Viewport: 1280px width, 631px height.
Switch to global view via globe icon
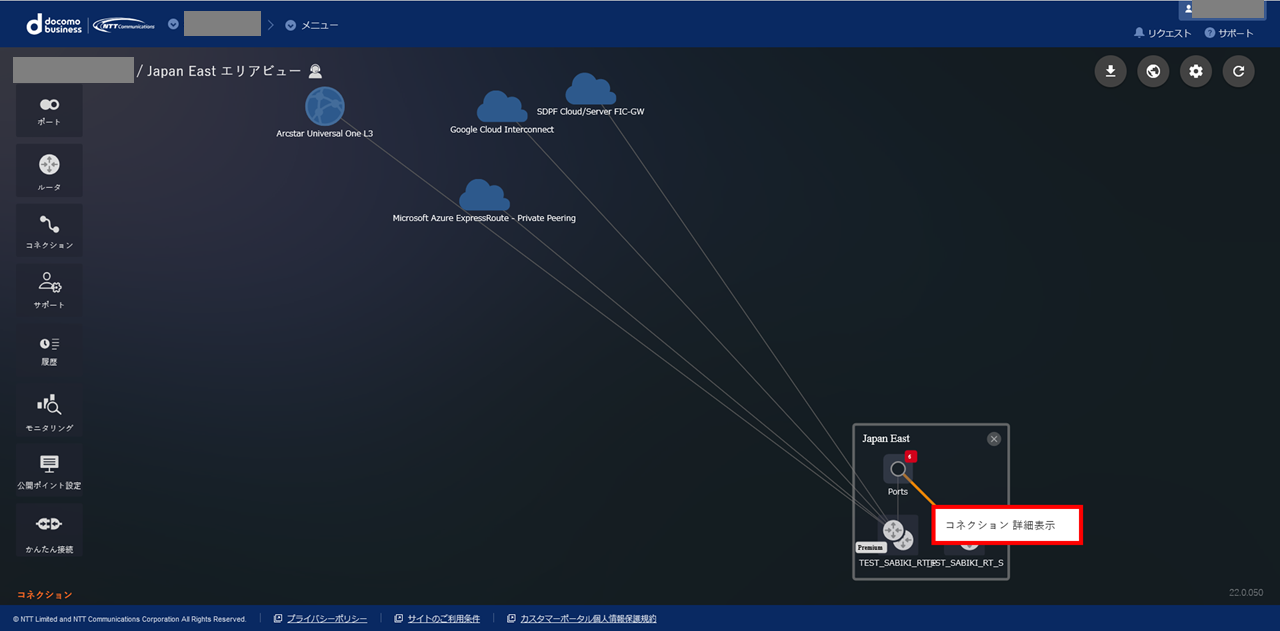point(1153,71)
